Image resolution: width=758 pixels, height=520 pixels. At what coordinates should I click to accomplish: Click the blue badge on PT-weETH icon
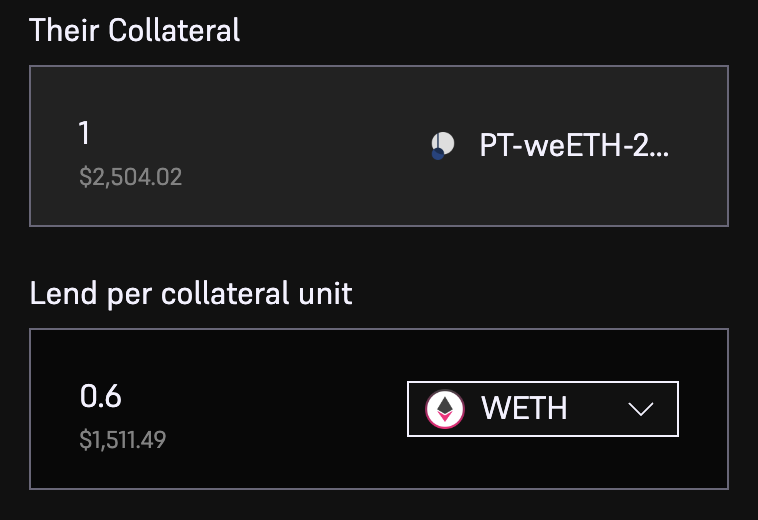(x=438, y=154)
